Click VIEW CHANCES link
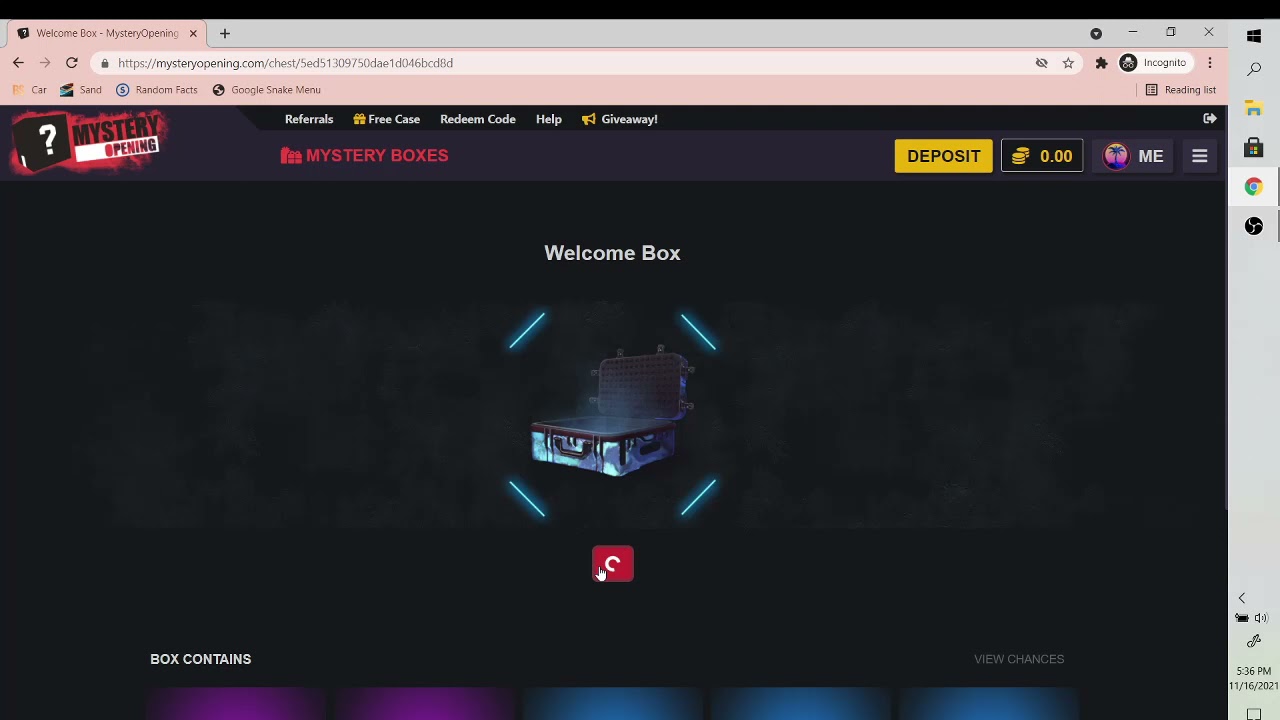This screenshot has width=1280, height=720. coord(1019,659)
